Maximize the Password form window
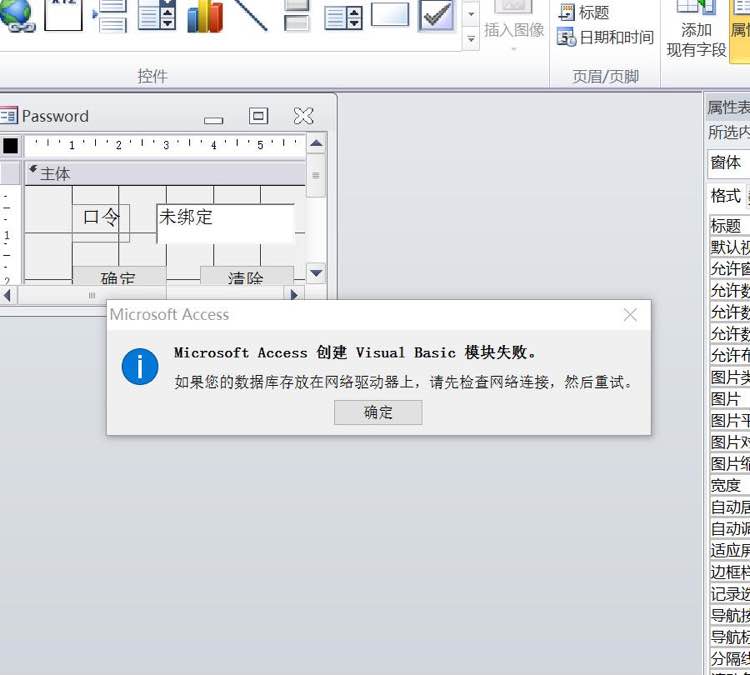Viewport: 750px width, 675px height. (x=258, y=116)
